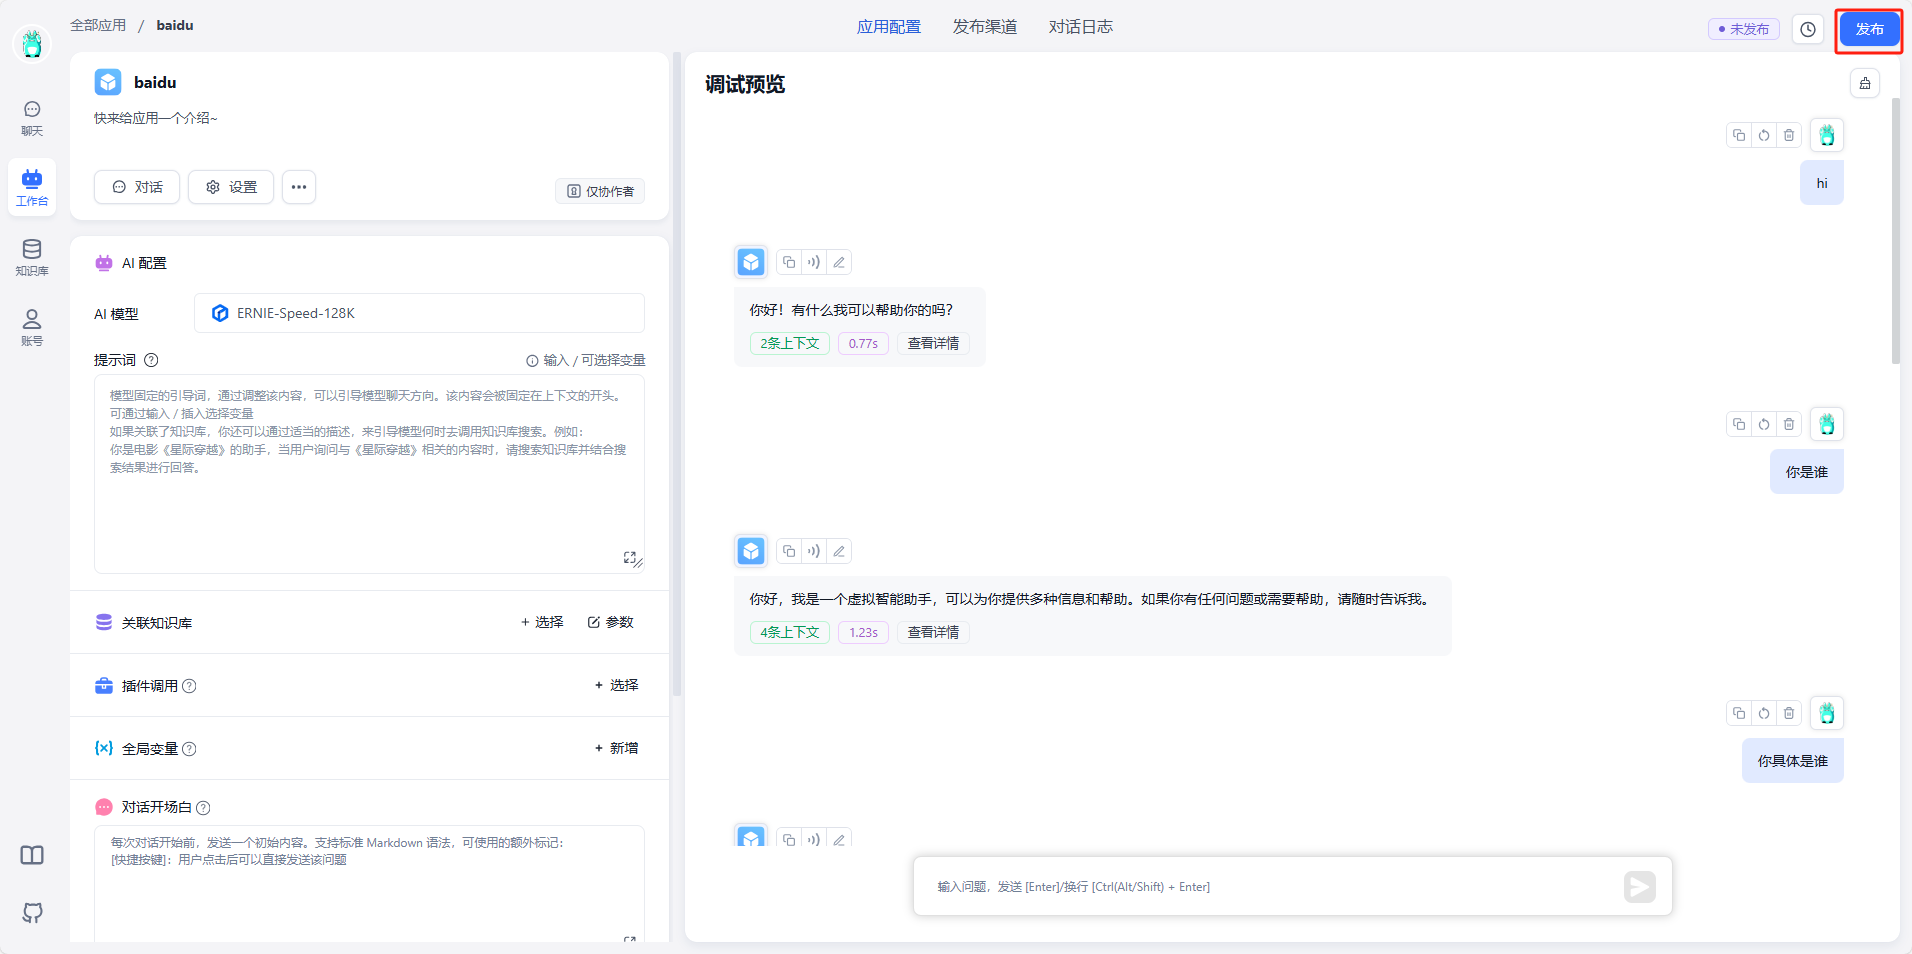Screen dimensions: 1912x954
Task: Open the 设置 settings button
Action: [x=231, y=187]
